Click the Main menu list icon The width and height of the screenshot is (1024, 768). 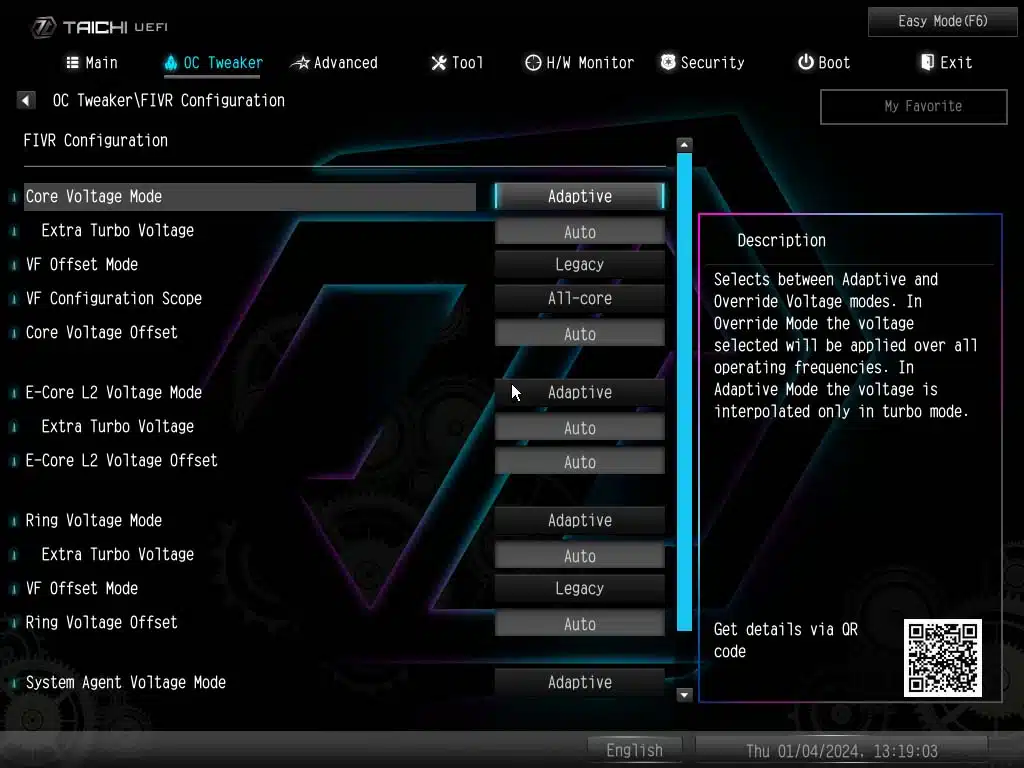(72, 63)
